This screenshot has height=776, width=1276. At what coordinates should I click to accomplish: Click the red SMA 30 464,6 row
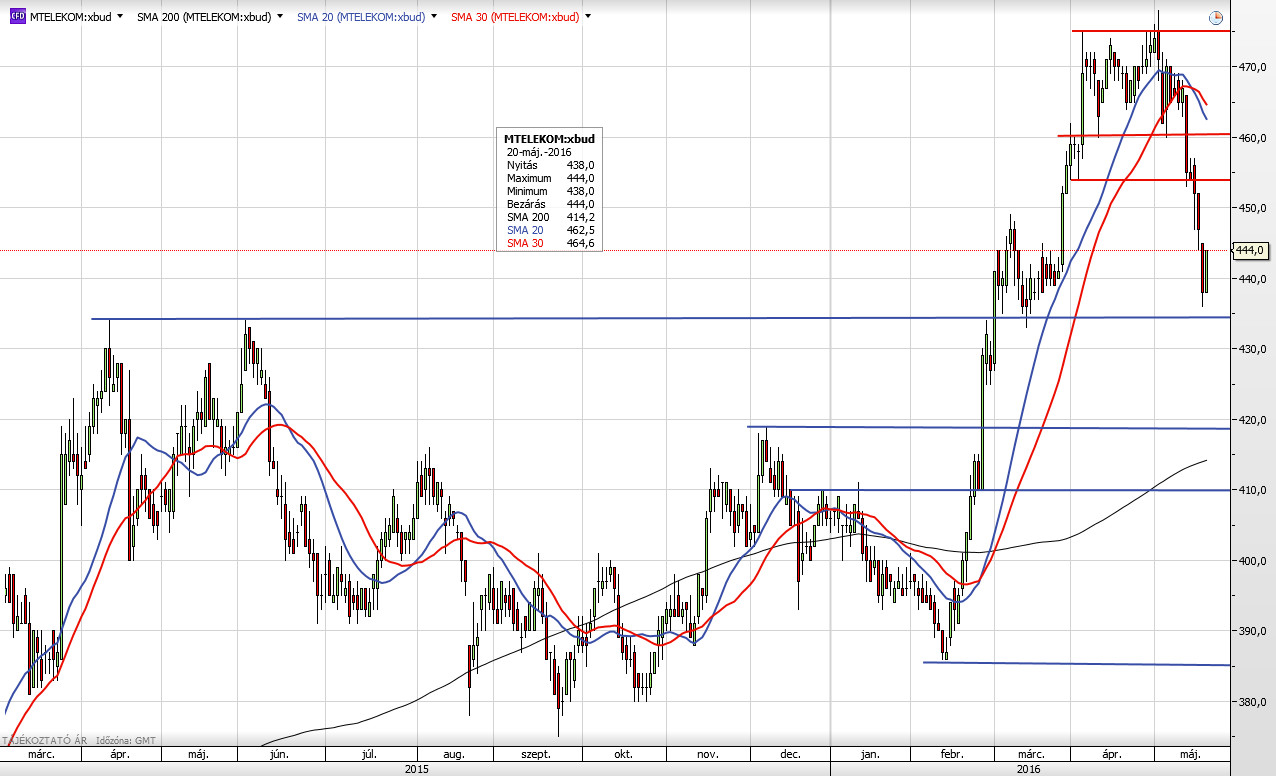[550, 242]
